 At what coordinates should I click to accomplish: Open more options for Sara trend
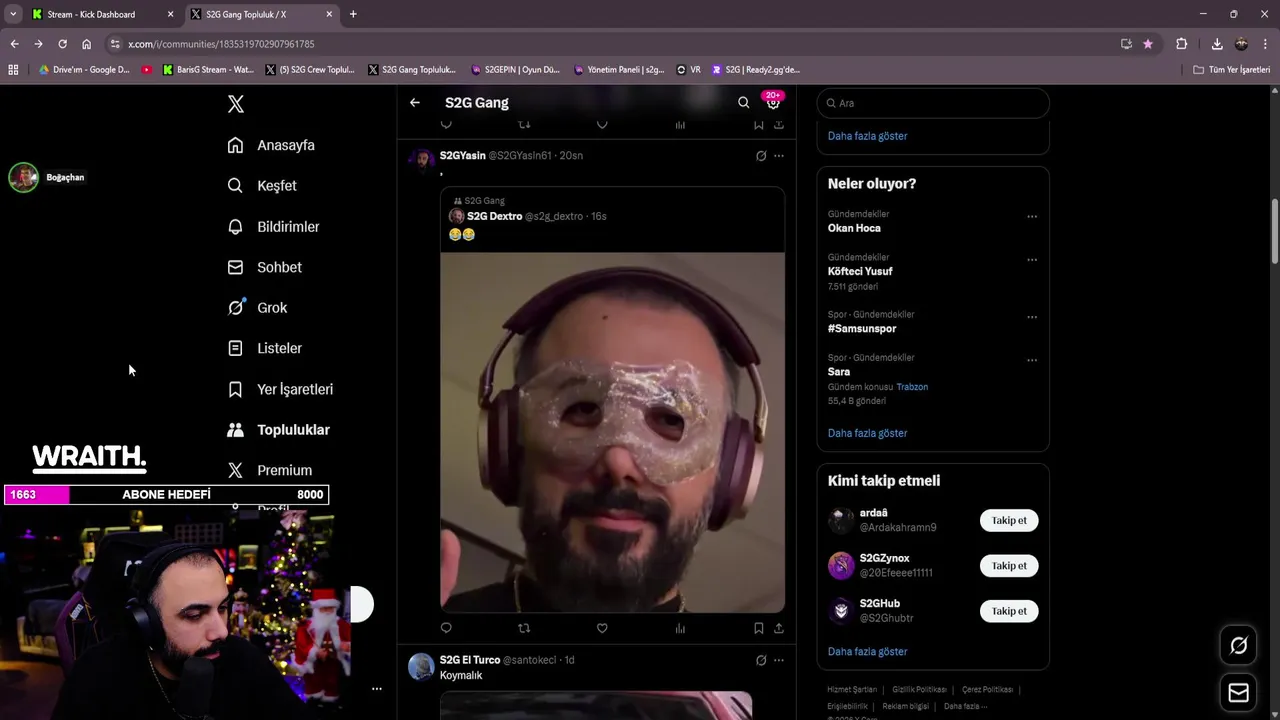pos(1032,360)
